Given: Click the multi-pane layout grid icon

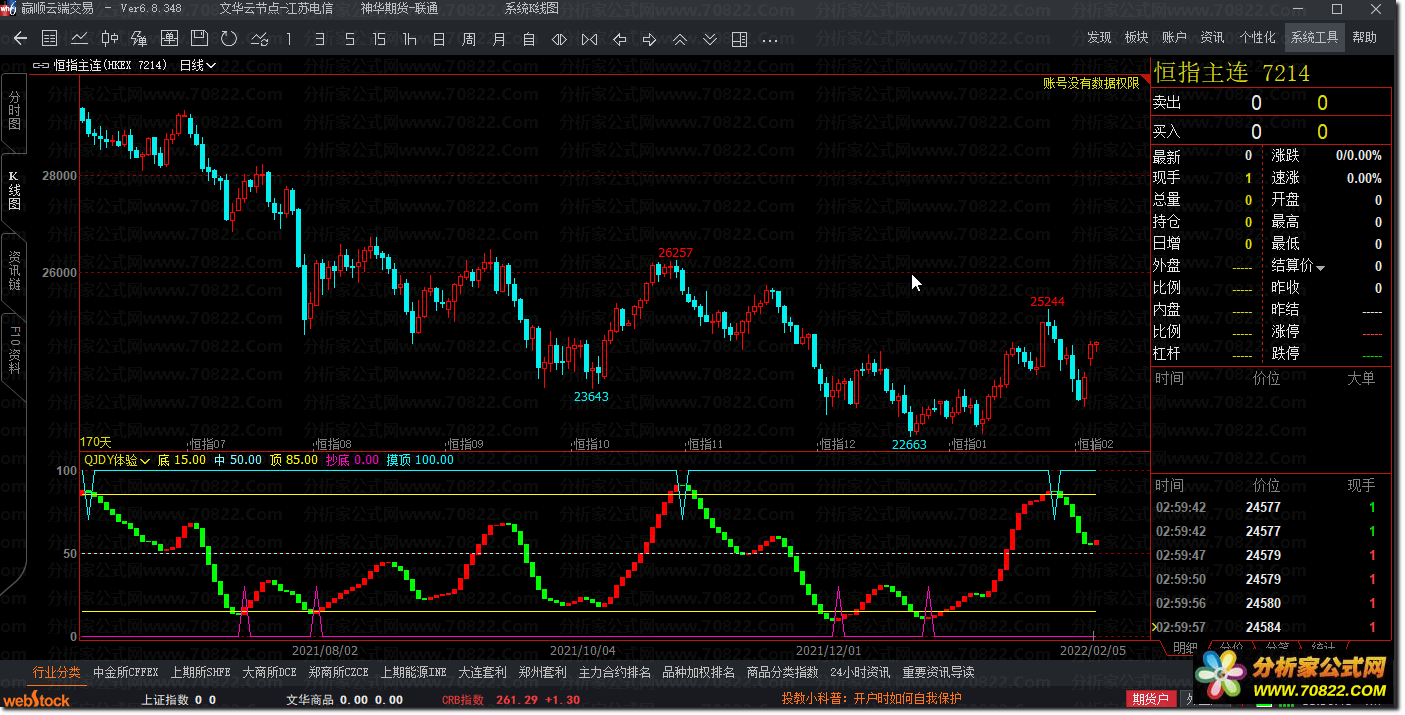Looking at the screenshot, I should coord(739,39).
